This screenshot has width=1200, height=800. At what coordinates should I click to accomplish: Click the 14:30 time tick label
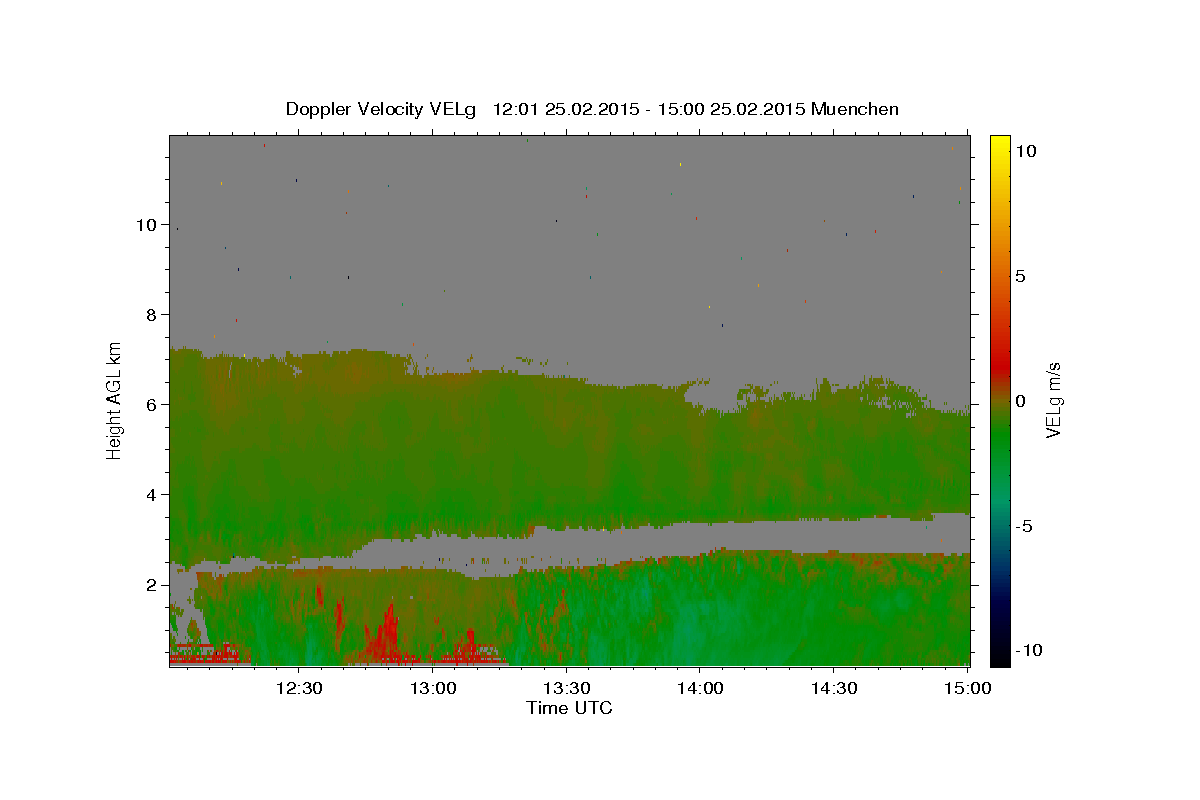(833, 689)
